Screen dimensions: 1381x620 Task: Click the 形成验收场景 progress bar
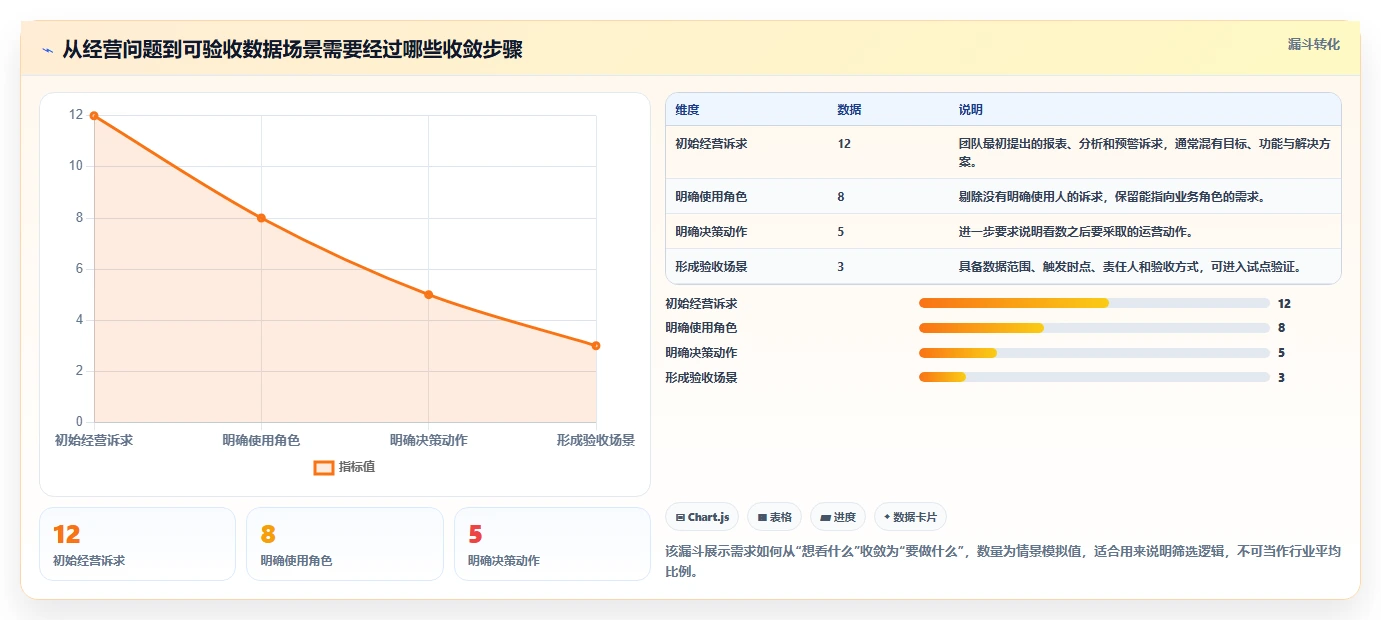1094,378
